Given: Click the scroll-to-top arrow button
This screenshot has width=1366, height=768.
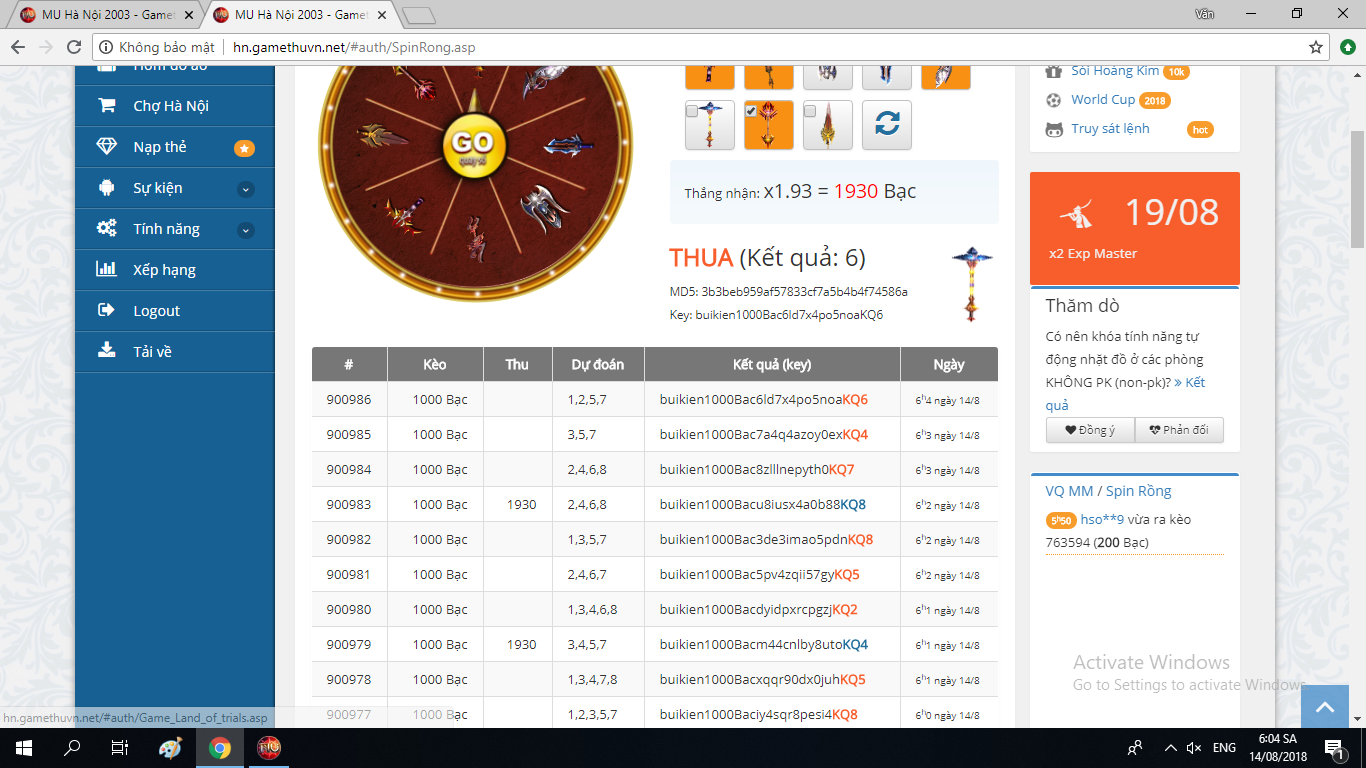Looking at the screenshot, I should coord(1325,707).
